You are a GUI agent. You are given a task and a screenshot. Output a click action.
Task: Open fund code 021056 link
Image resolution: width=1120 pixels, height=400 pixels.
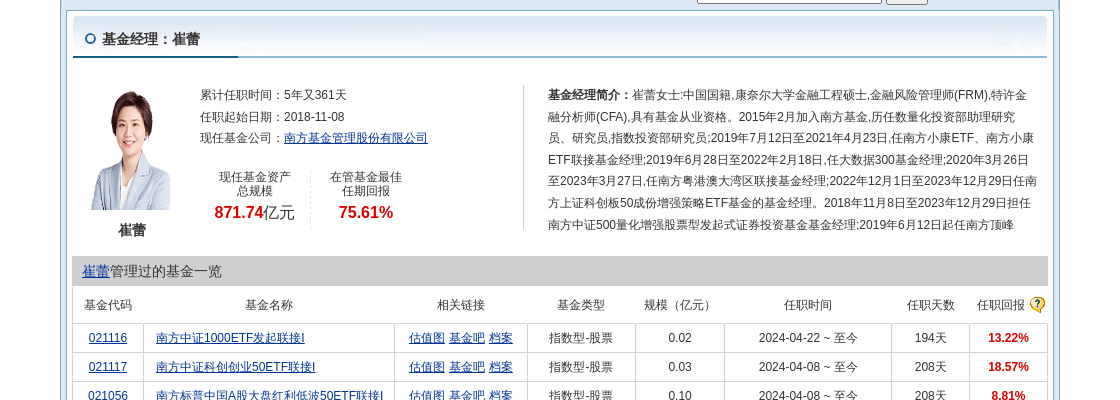(108, 395)
